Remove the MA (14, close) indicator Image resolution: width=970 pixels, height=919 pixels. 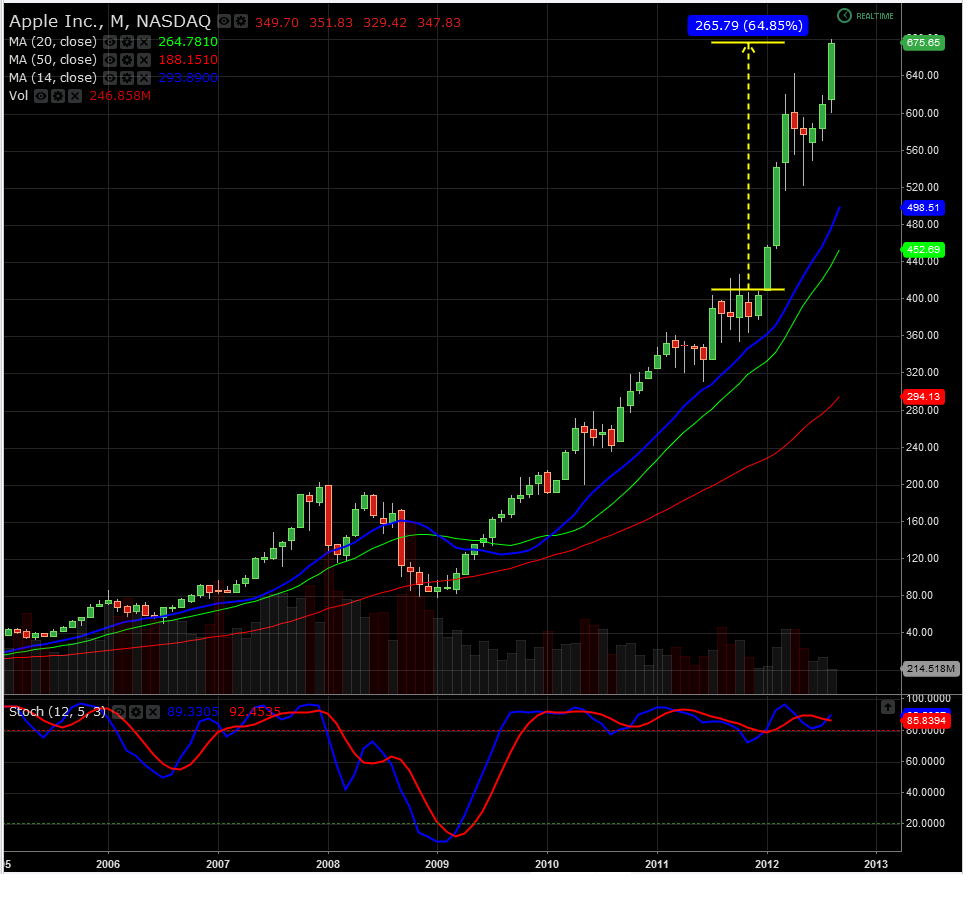point(144,78)
